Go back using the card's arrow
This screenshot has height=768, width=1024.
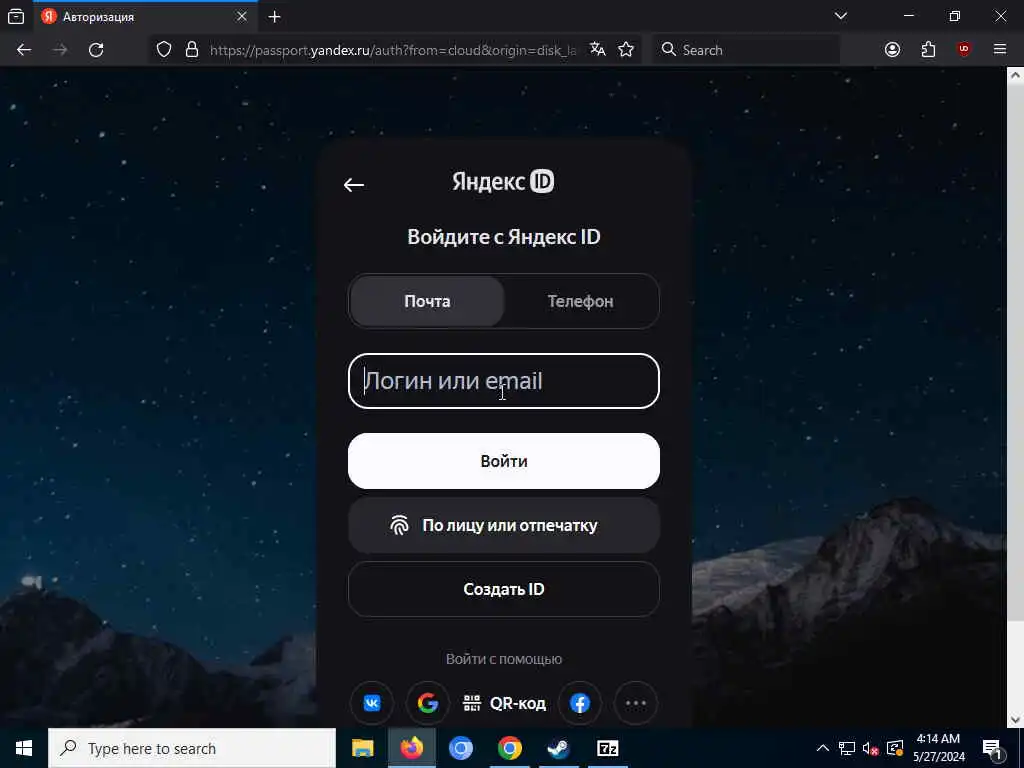click(353, 185)
